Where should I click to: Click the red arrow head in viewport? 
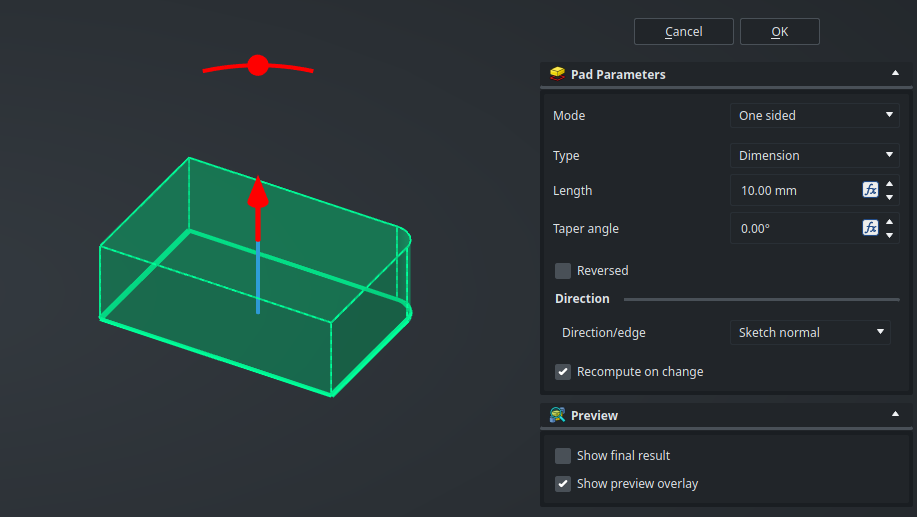tap(258, 191)
